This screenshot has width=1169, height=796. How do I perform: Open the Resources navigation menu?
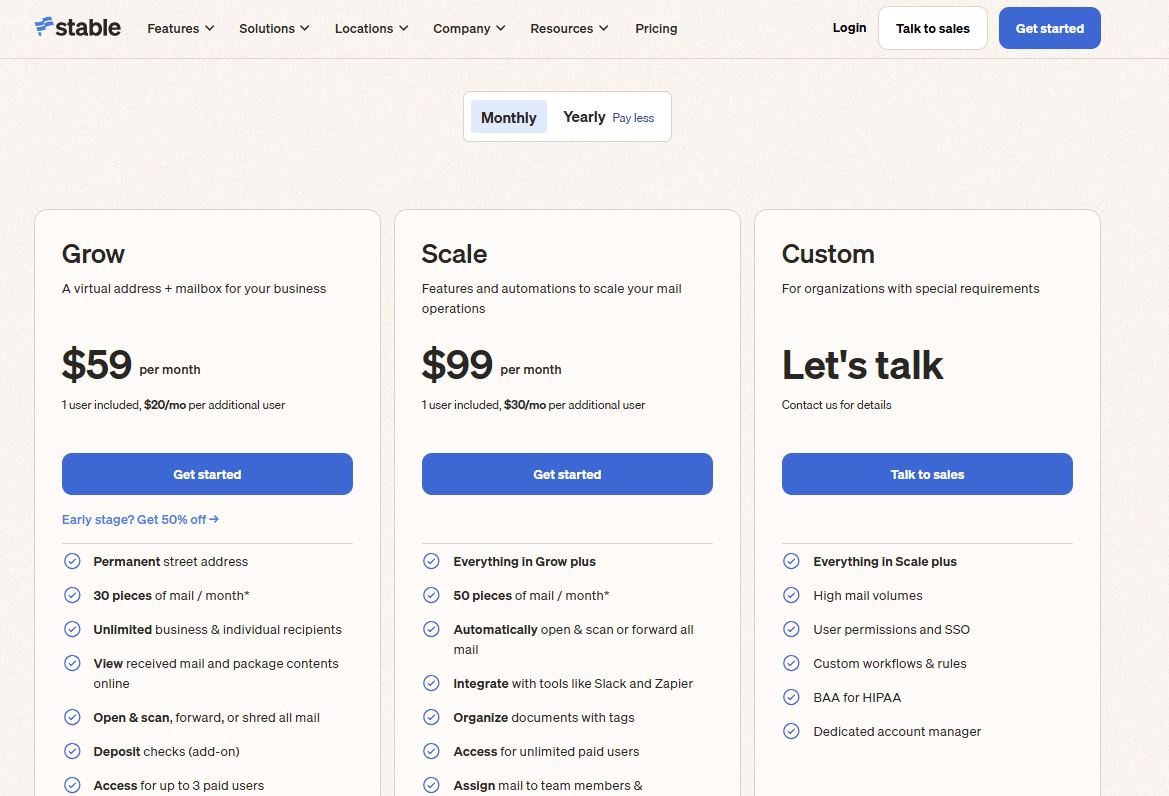click(569, 28)
